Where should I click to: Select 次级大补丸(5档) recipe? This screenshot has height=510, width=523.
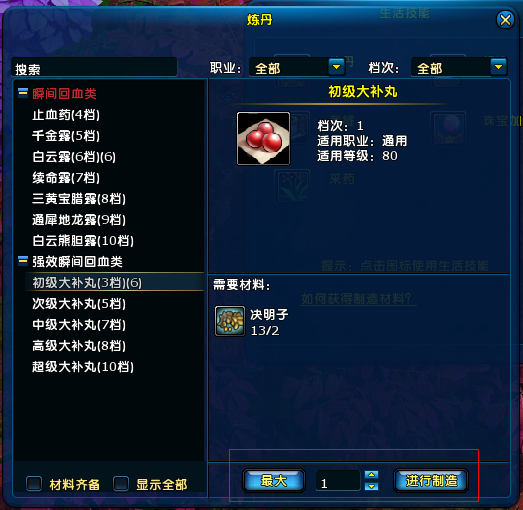(79, 304)
